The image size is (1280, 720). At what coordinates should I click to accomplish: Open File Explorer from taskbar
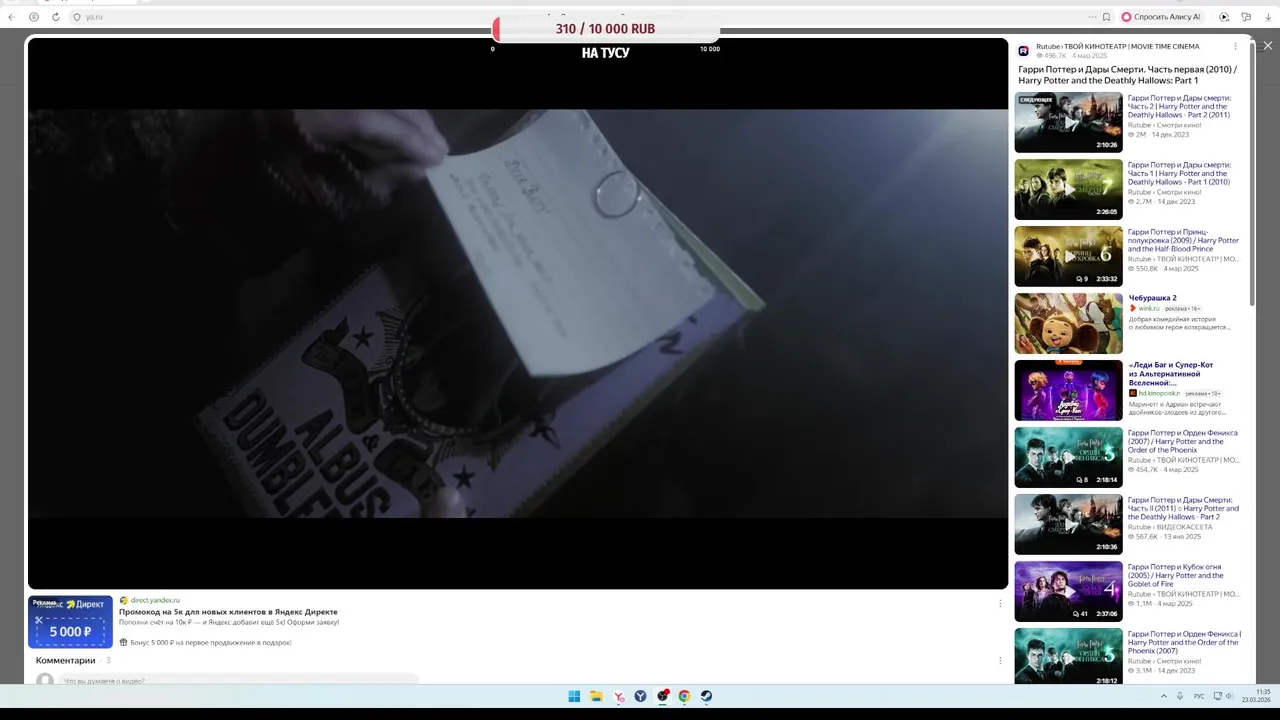pyautogui.click(x=596, y=696)
